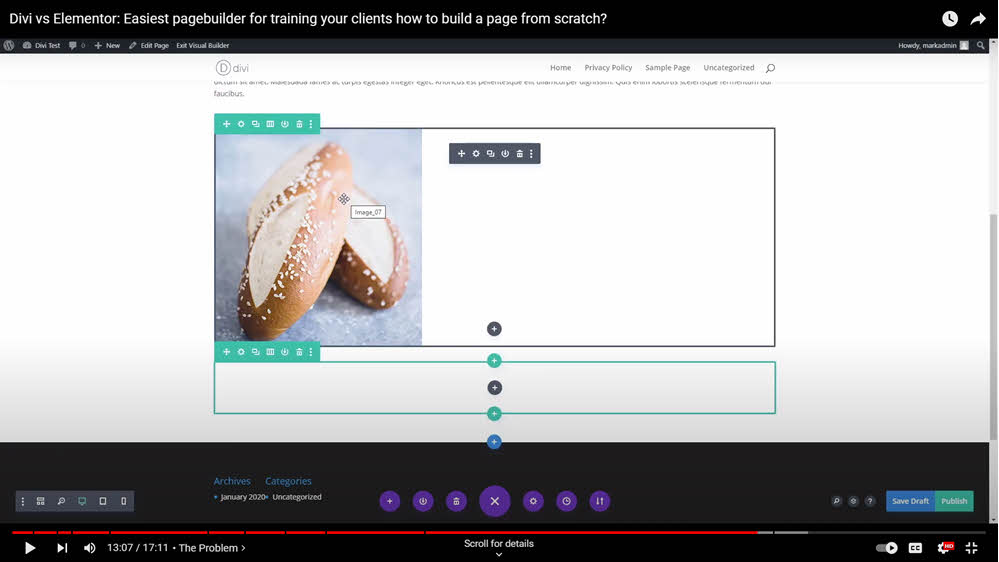Expand the chapter title "The Problem"
The image size is (999, 562).
click(x=212, y=548)
